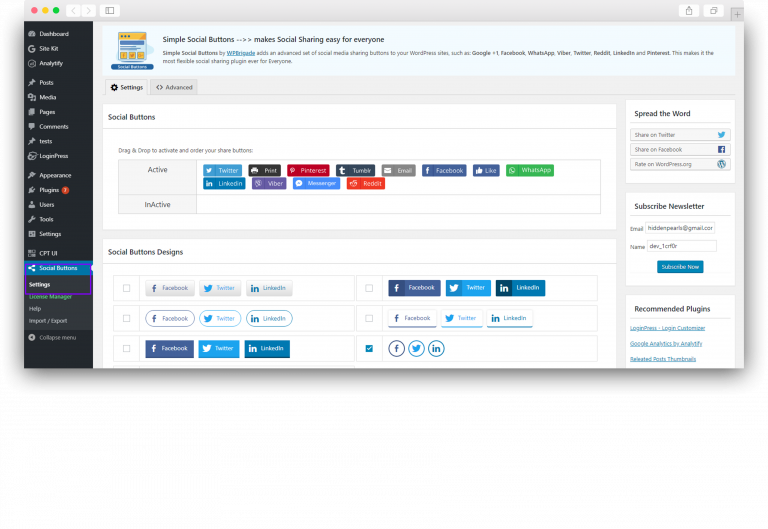Open Related Posts Thumbnails link

(663, 359)
